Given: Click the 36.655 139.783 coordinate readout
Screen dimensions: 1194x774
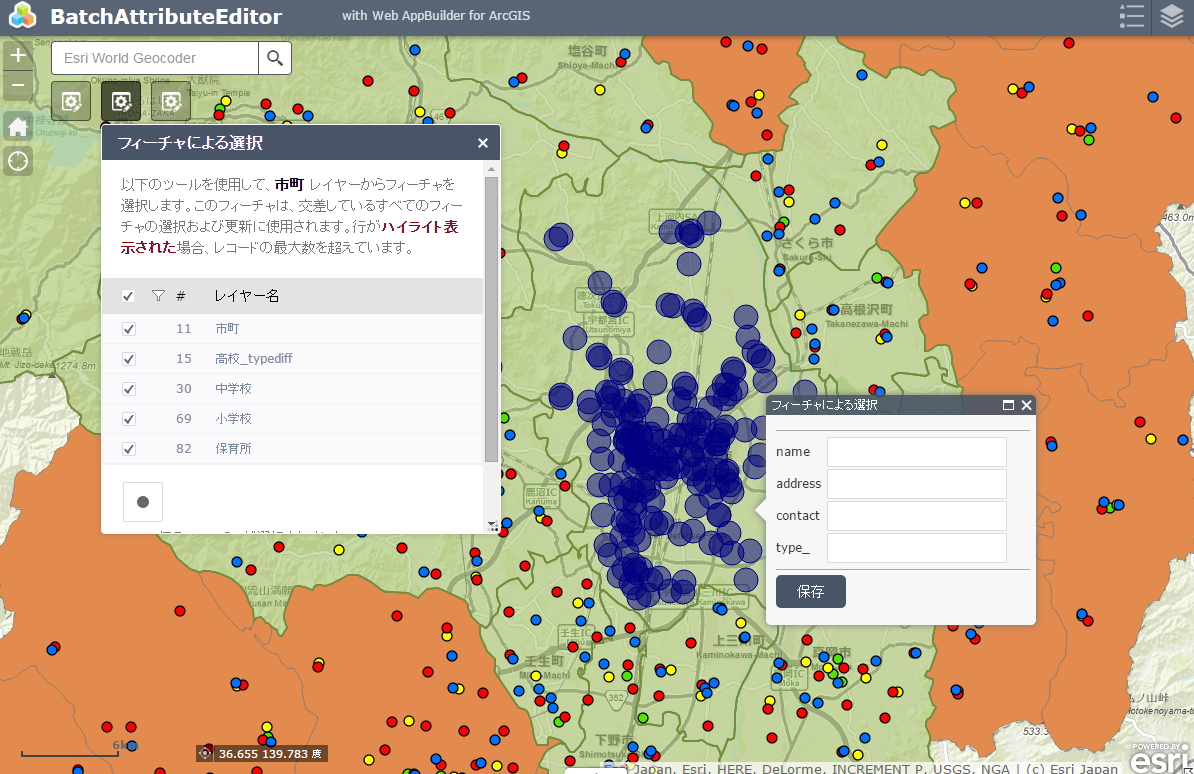Looking at the screenshot, I should click(x=270, y=753).
